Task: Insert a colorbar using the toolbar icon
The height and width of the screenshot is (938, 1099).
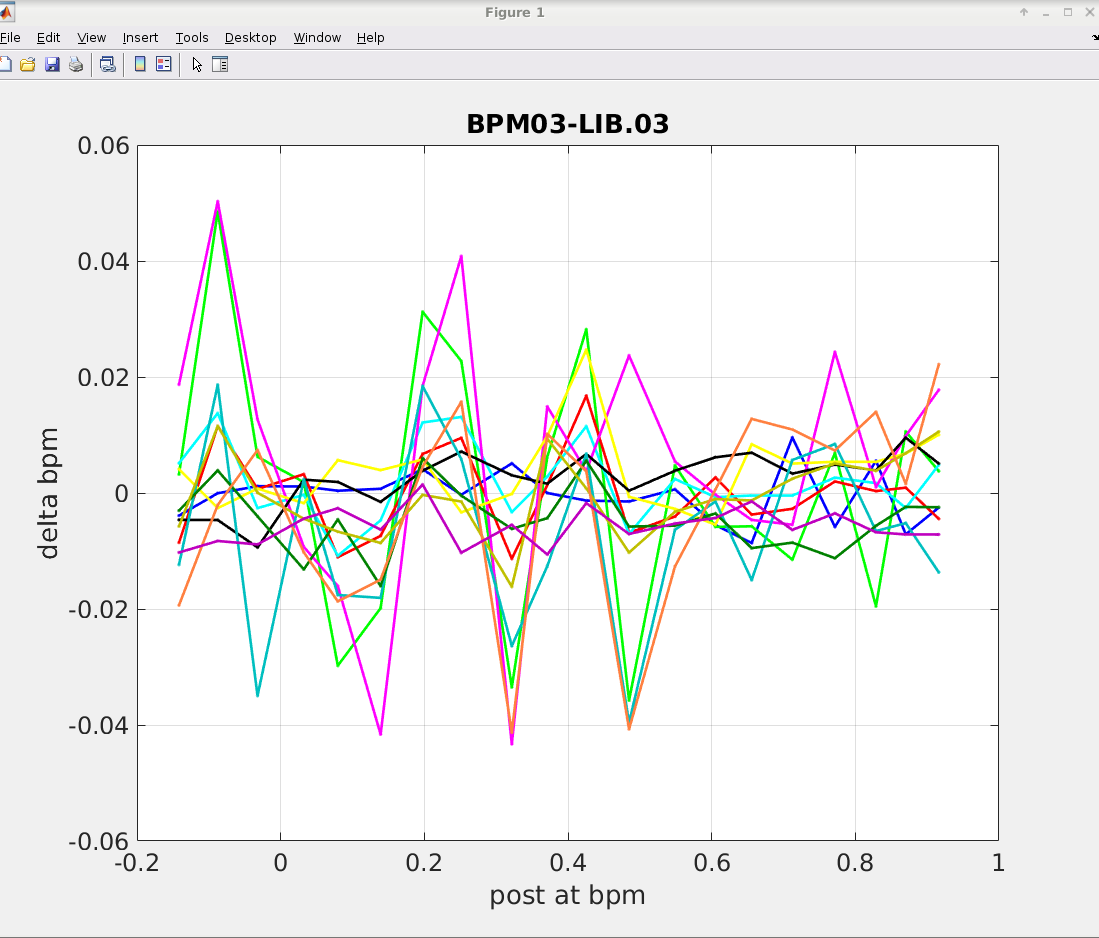Action: [x=140, y=65]
